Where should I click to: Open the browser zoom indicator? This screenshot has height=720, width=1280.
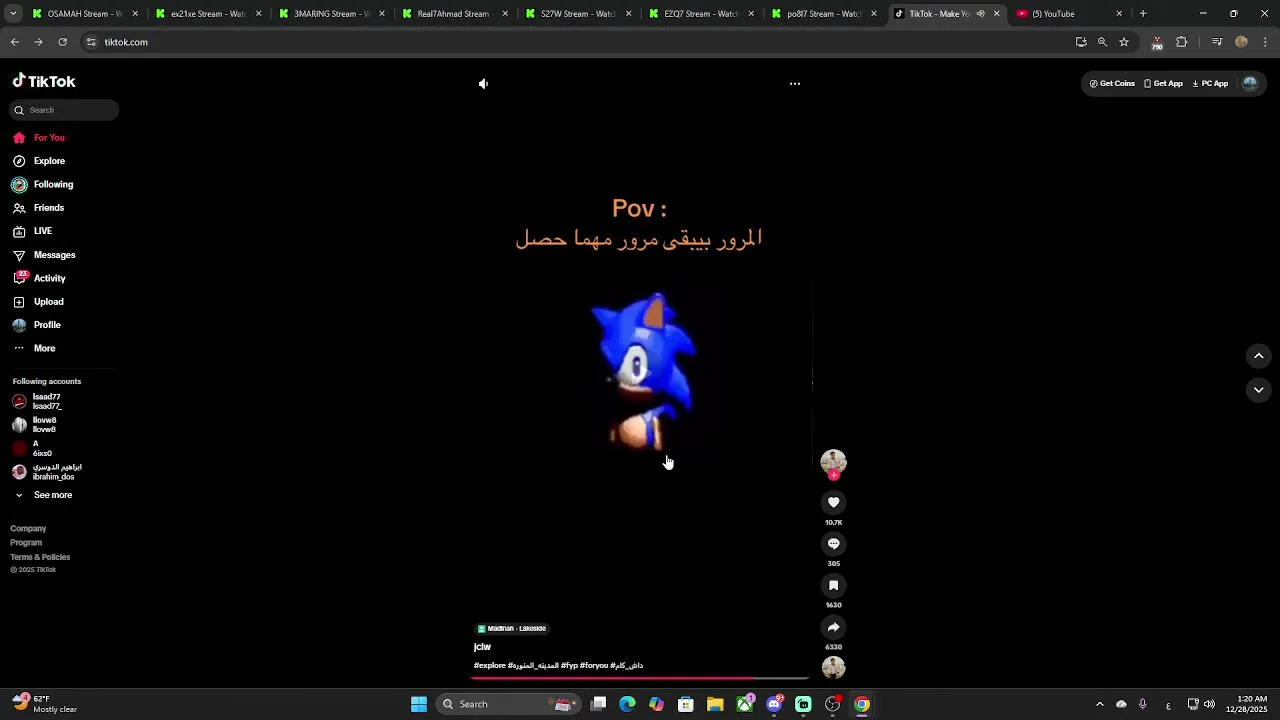[1102, 42]
